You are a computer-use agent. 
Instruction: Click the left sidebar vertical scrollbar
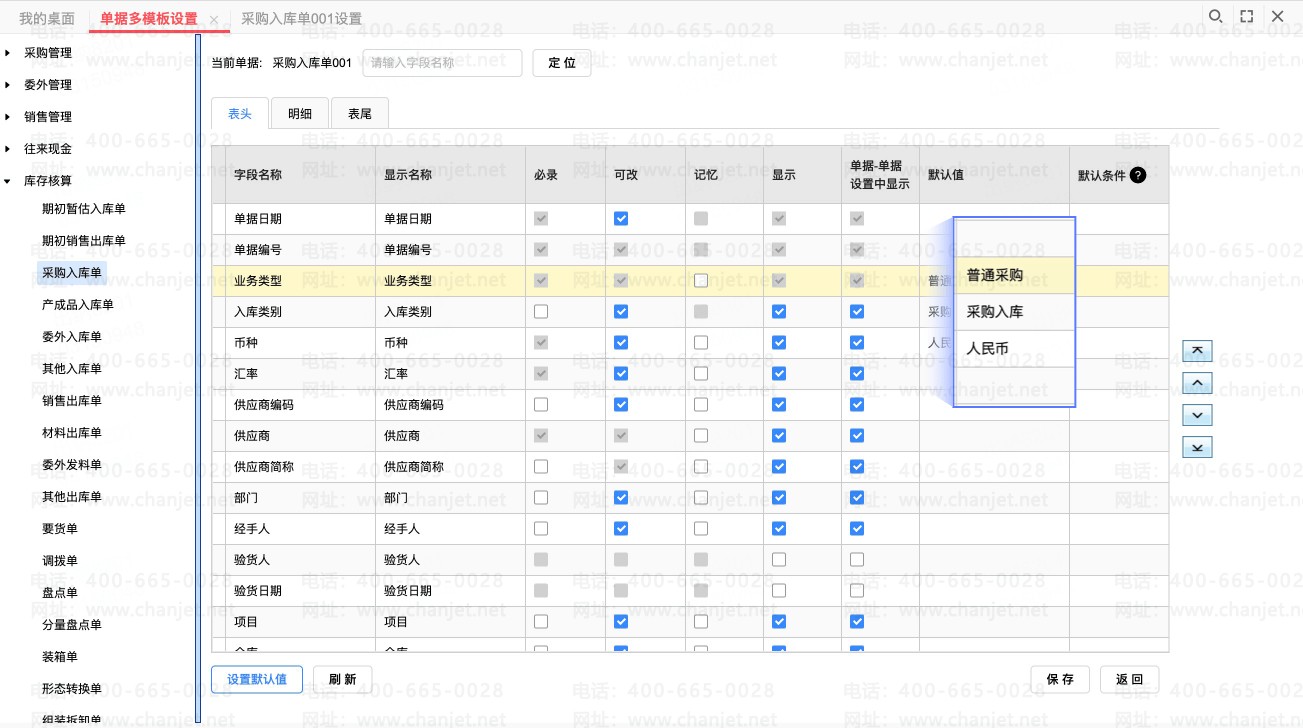(x=198, y=380)
